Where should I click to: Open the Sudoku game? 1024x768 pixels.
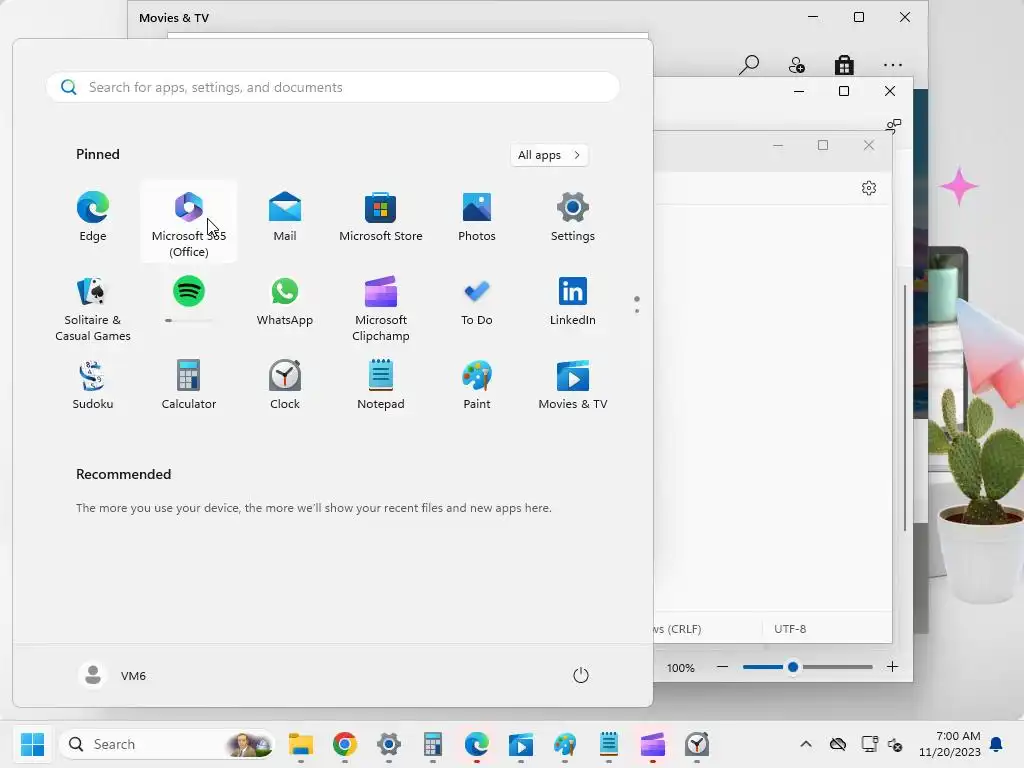click(93, 386)
